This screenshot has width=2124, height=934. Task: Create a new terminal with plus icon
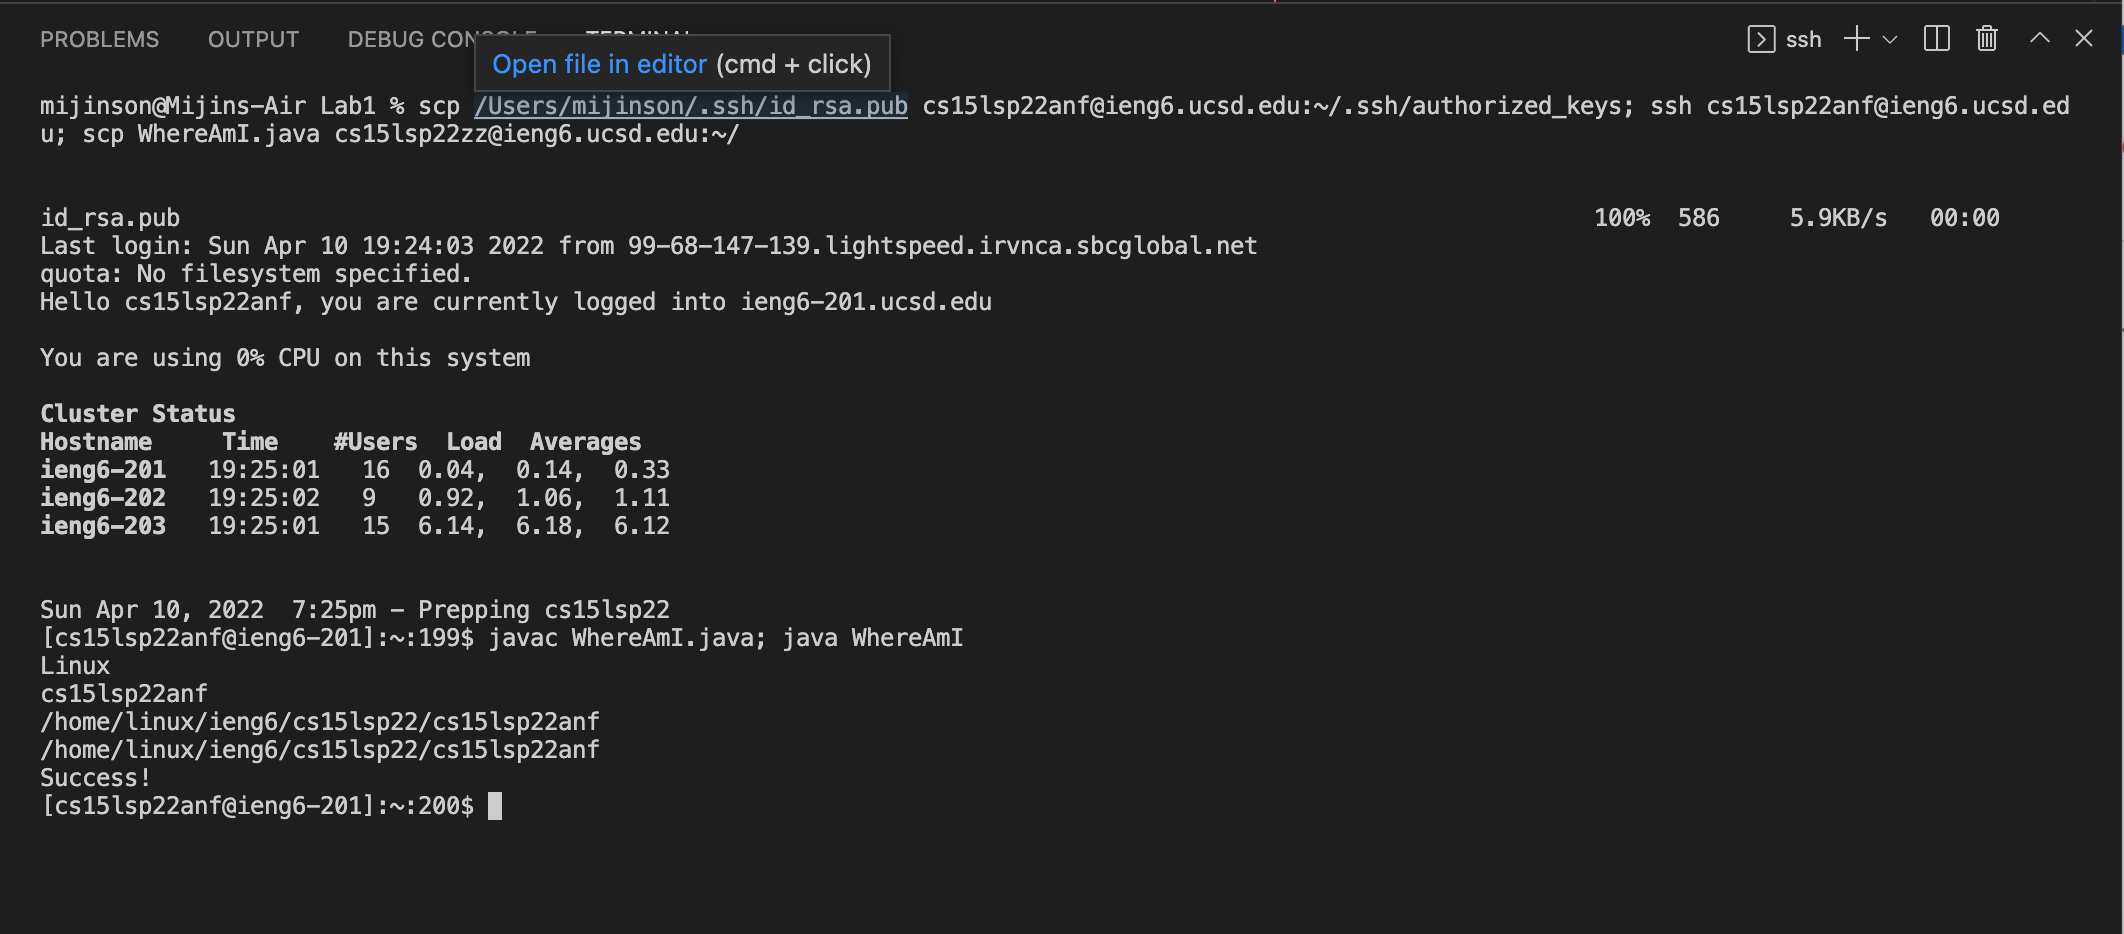tap(1857, 39)
